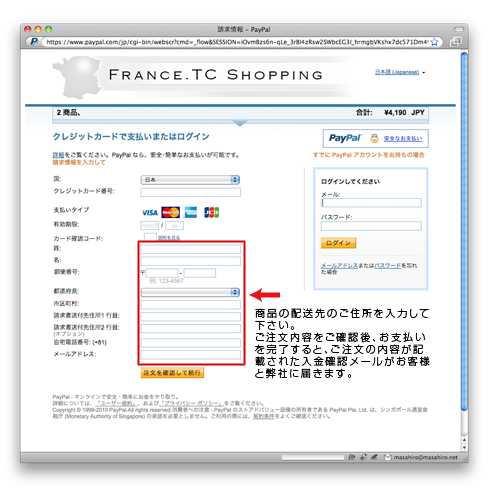Click the padlock icon next to PayPal logo
This screenshot has width=500, height=500.
pyautogui.click(x=374, y=138)
